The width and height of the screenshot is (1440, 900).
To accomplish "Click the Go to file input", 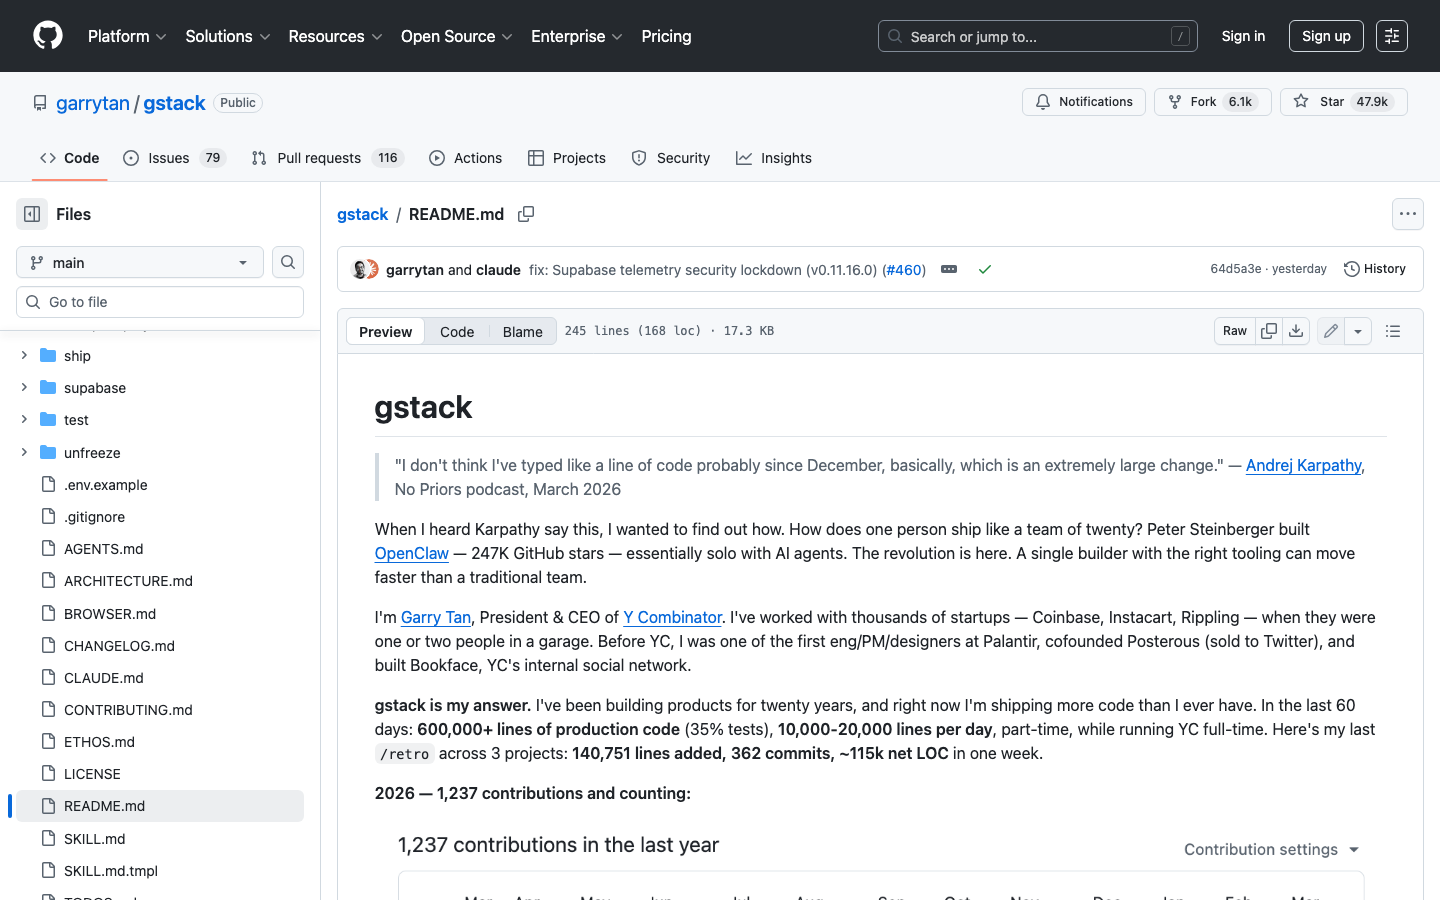I will click(160, 302).
